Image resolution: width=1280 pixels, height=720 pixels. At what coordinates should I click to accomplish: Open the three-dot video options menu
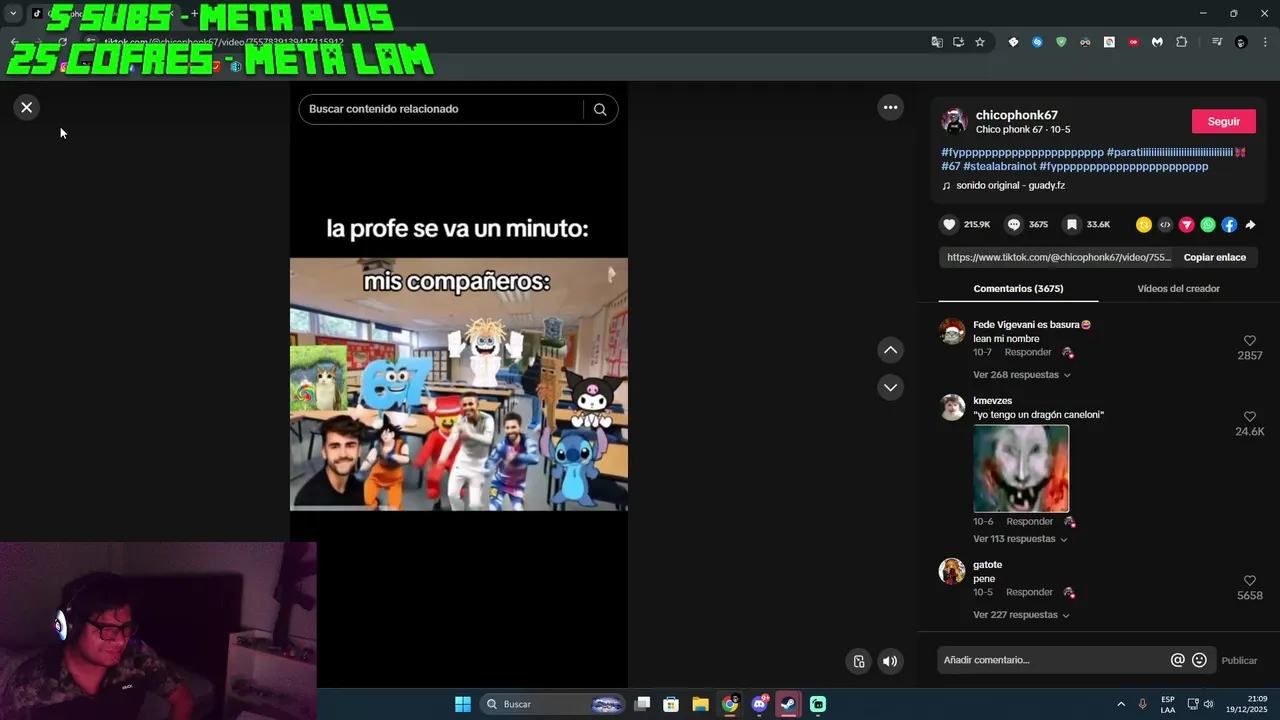click(x=890, y=107)
